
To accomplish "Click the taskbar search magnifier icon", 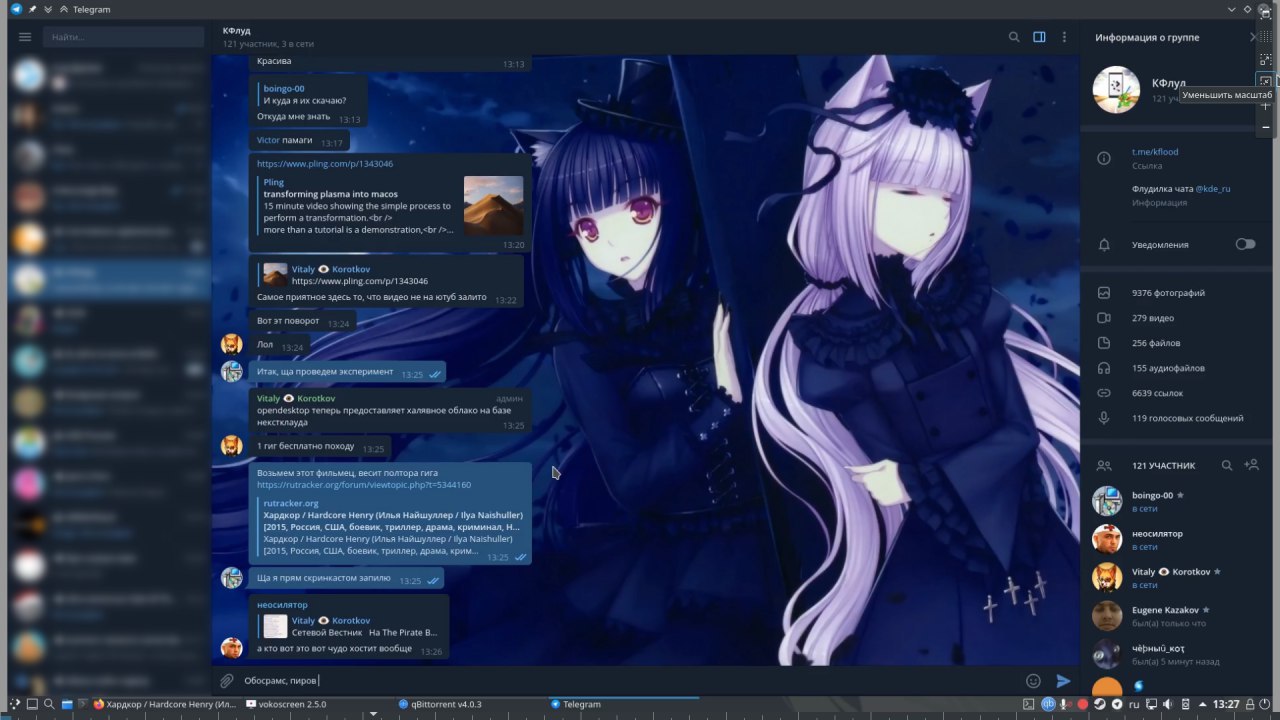I will 49,704.
